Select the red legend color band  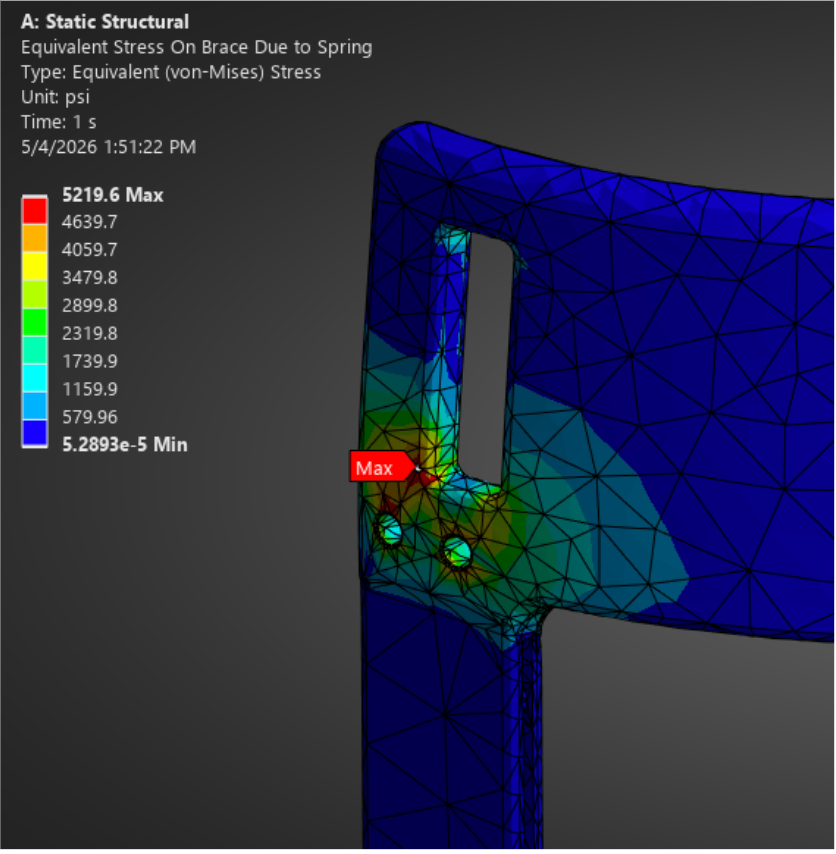coord(35,211)
